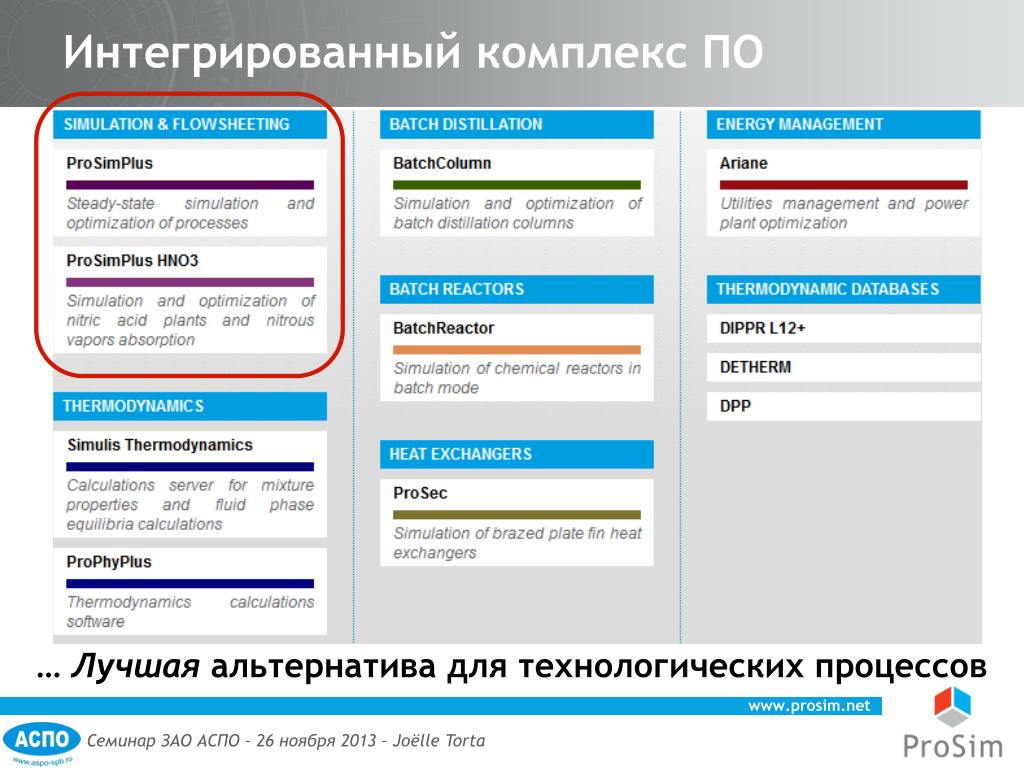Click the DIPPR L12+ database entry
The height and width of the screenshot is (768, 1024).
(x=843, y=328)
